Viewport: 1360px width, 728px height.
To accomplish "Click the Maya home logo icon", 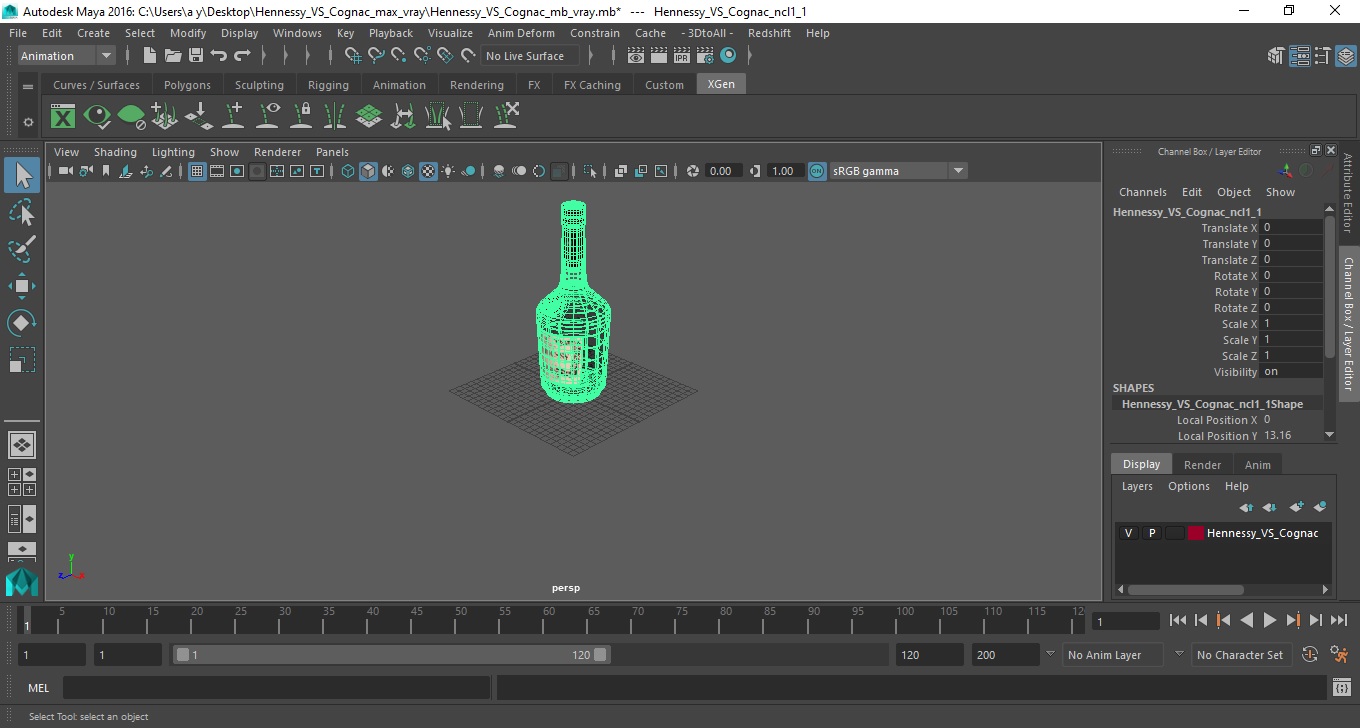I will tap(21, 581).
